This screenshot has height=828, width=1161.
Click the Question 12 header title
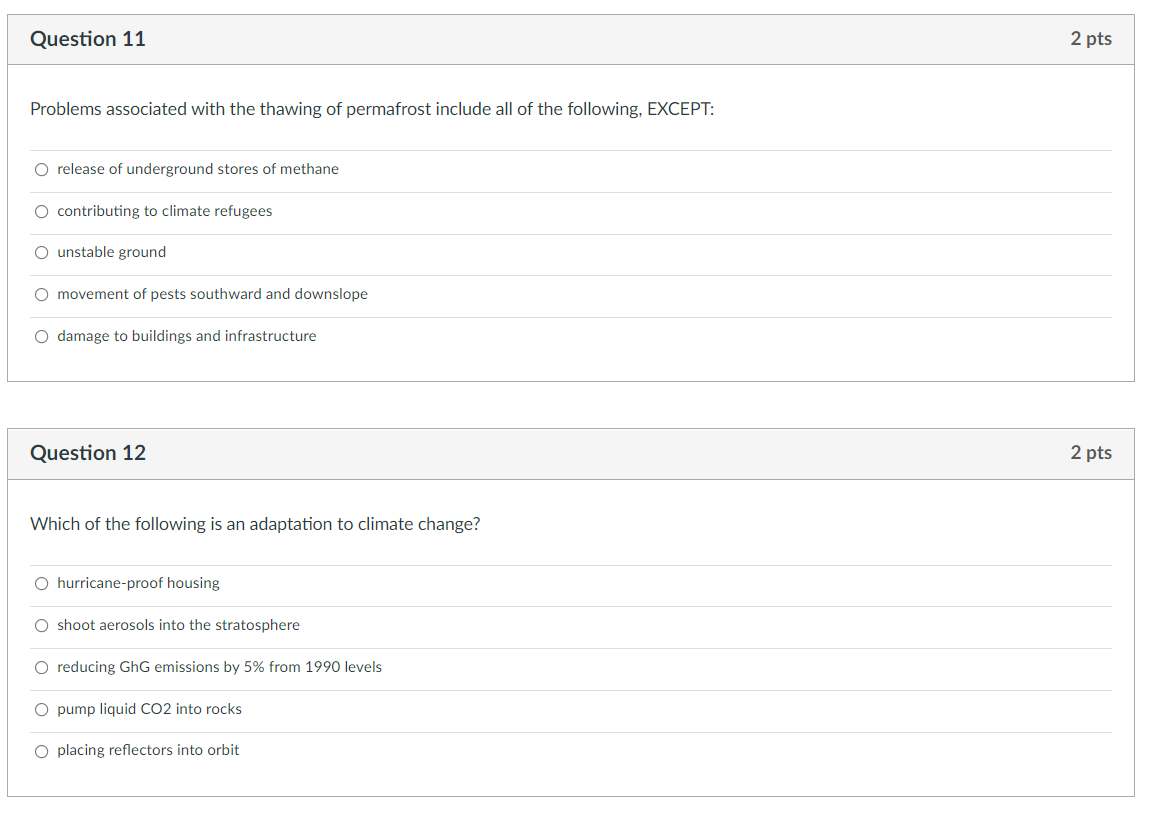click(x=87, y=453)
